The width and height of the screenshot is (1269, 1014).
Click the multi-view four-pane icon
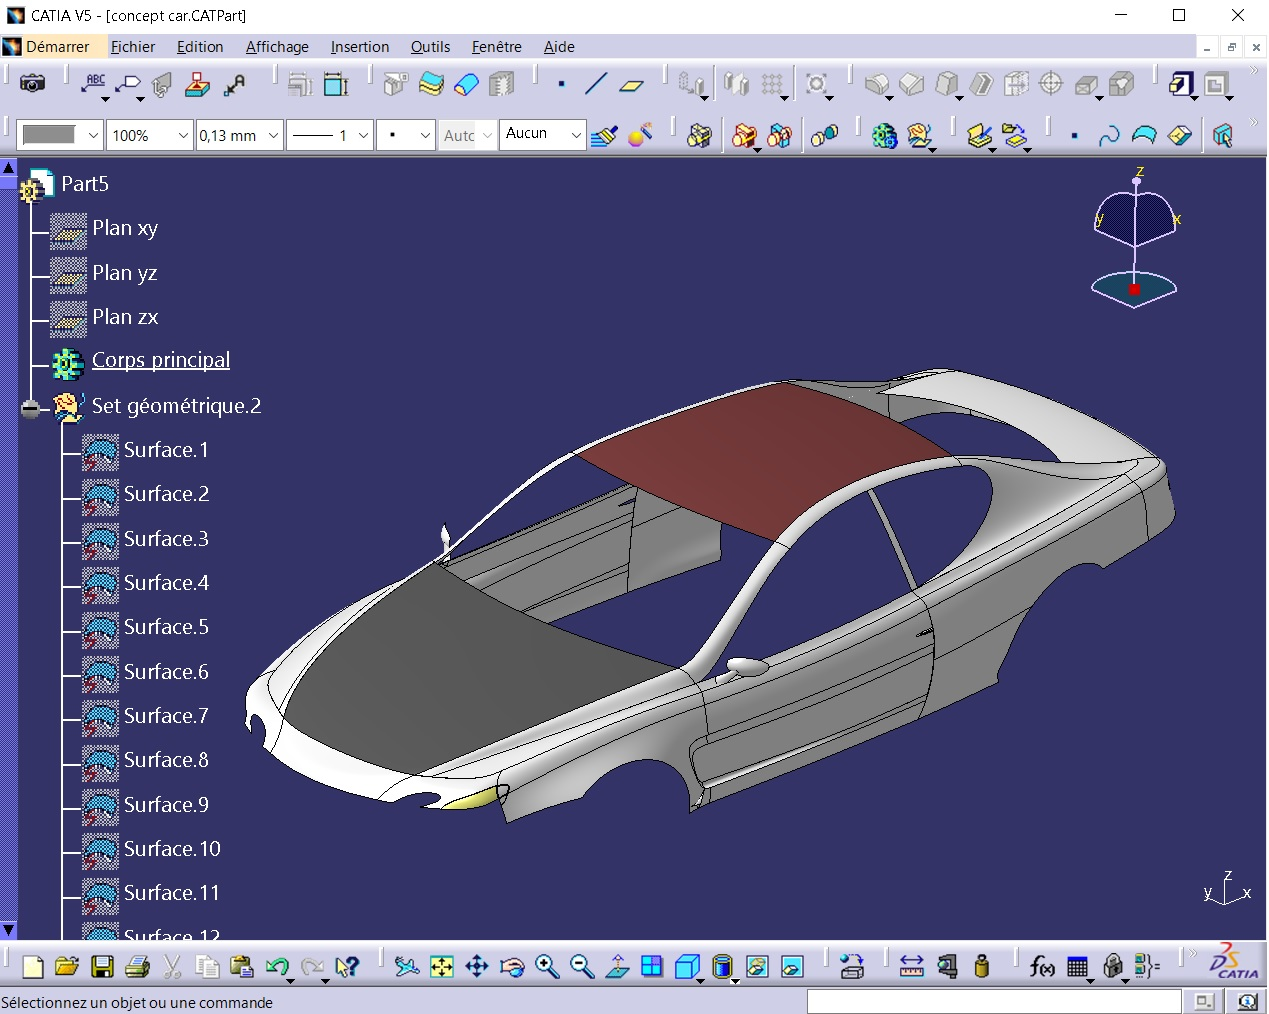coord(652,966)
